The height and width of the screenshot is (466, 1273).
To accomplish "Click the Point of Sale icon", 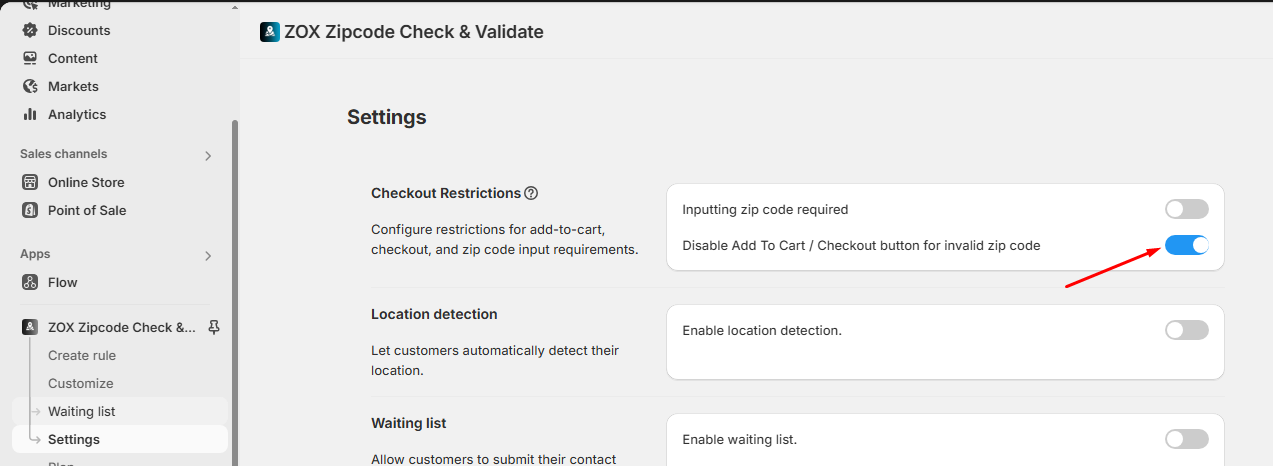I will [30, 210].
